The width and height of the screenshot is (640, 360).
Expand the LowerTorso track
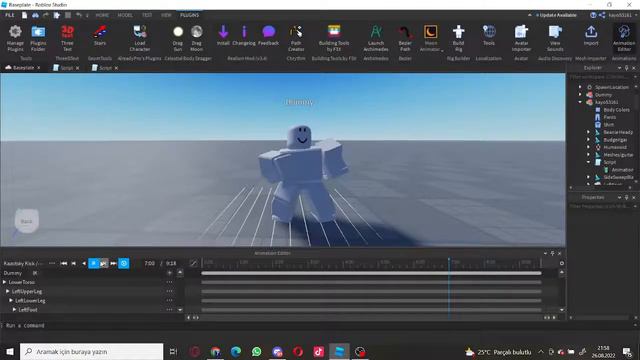click(4, 282)
